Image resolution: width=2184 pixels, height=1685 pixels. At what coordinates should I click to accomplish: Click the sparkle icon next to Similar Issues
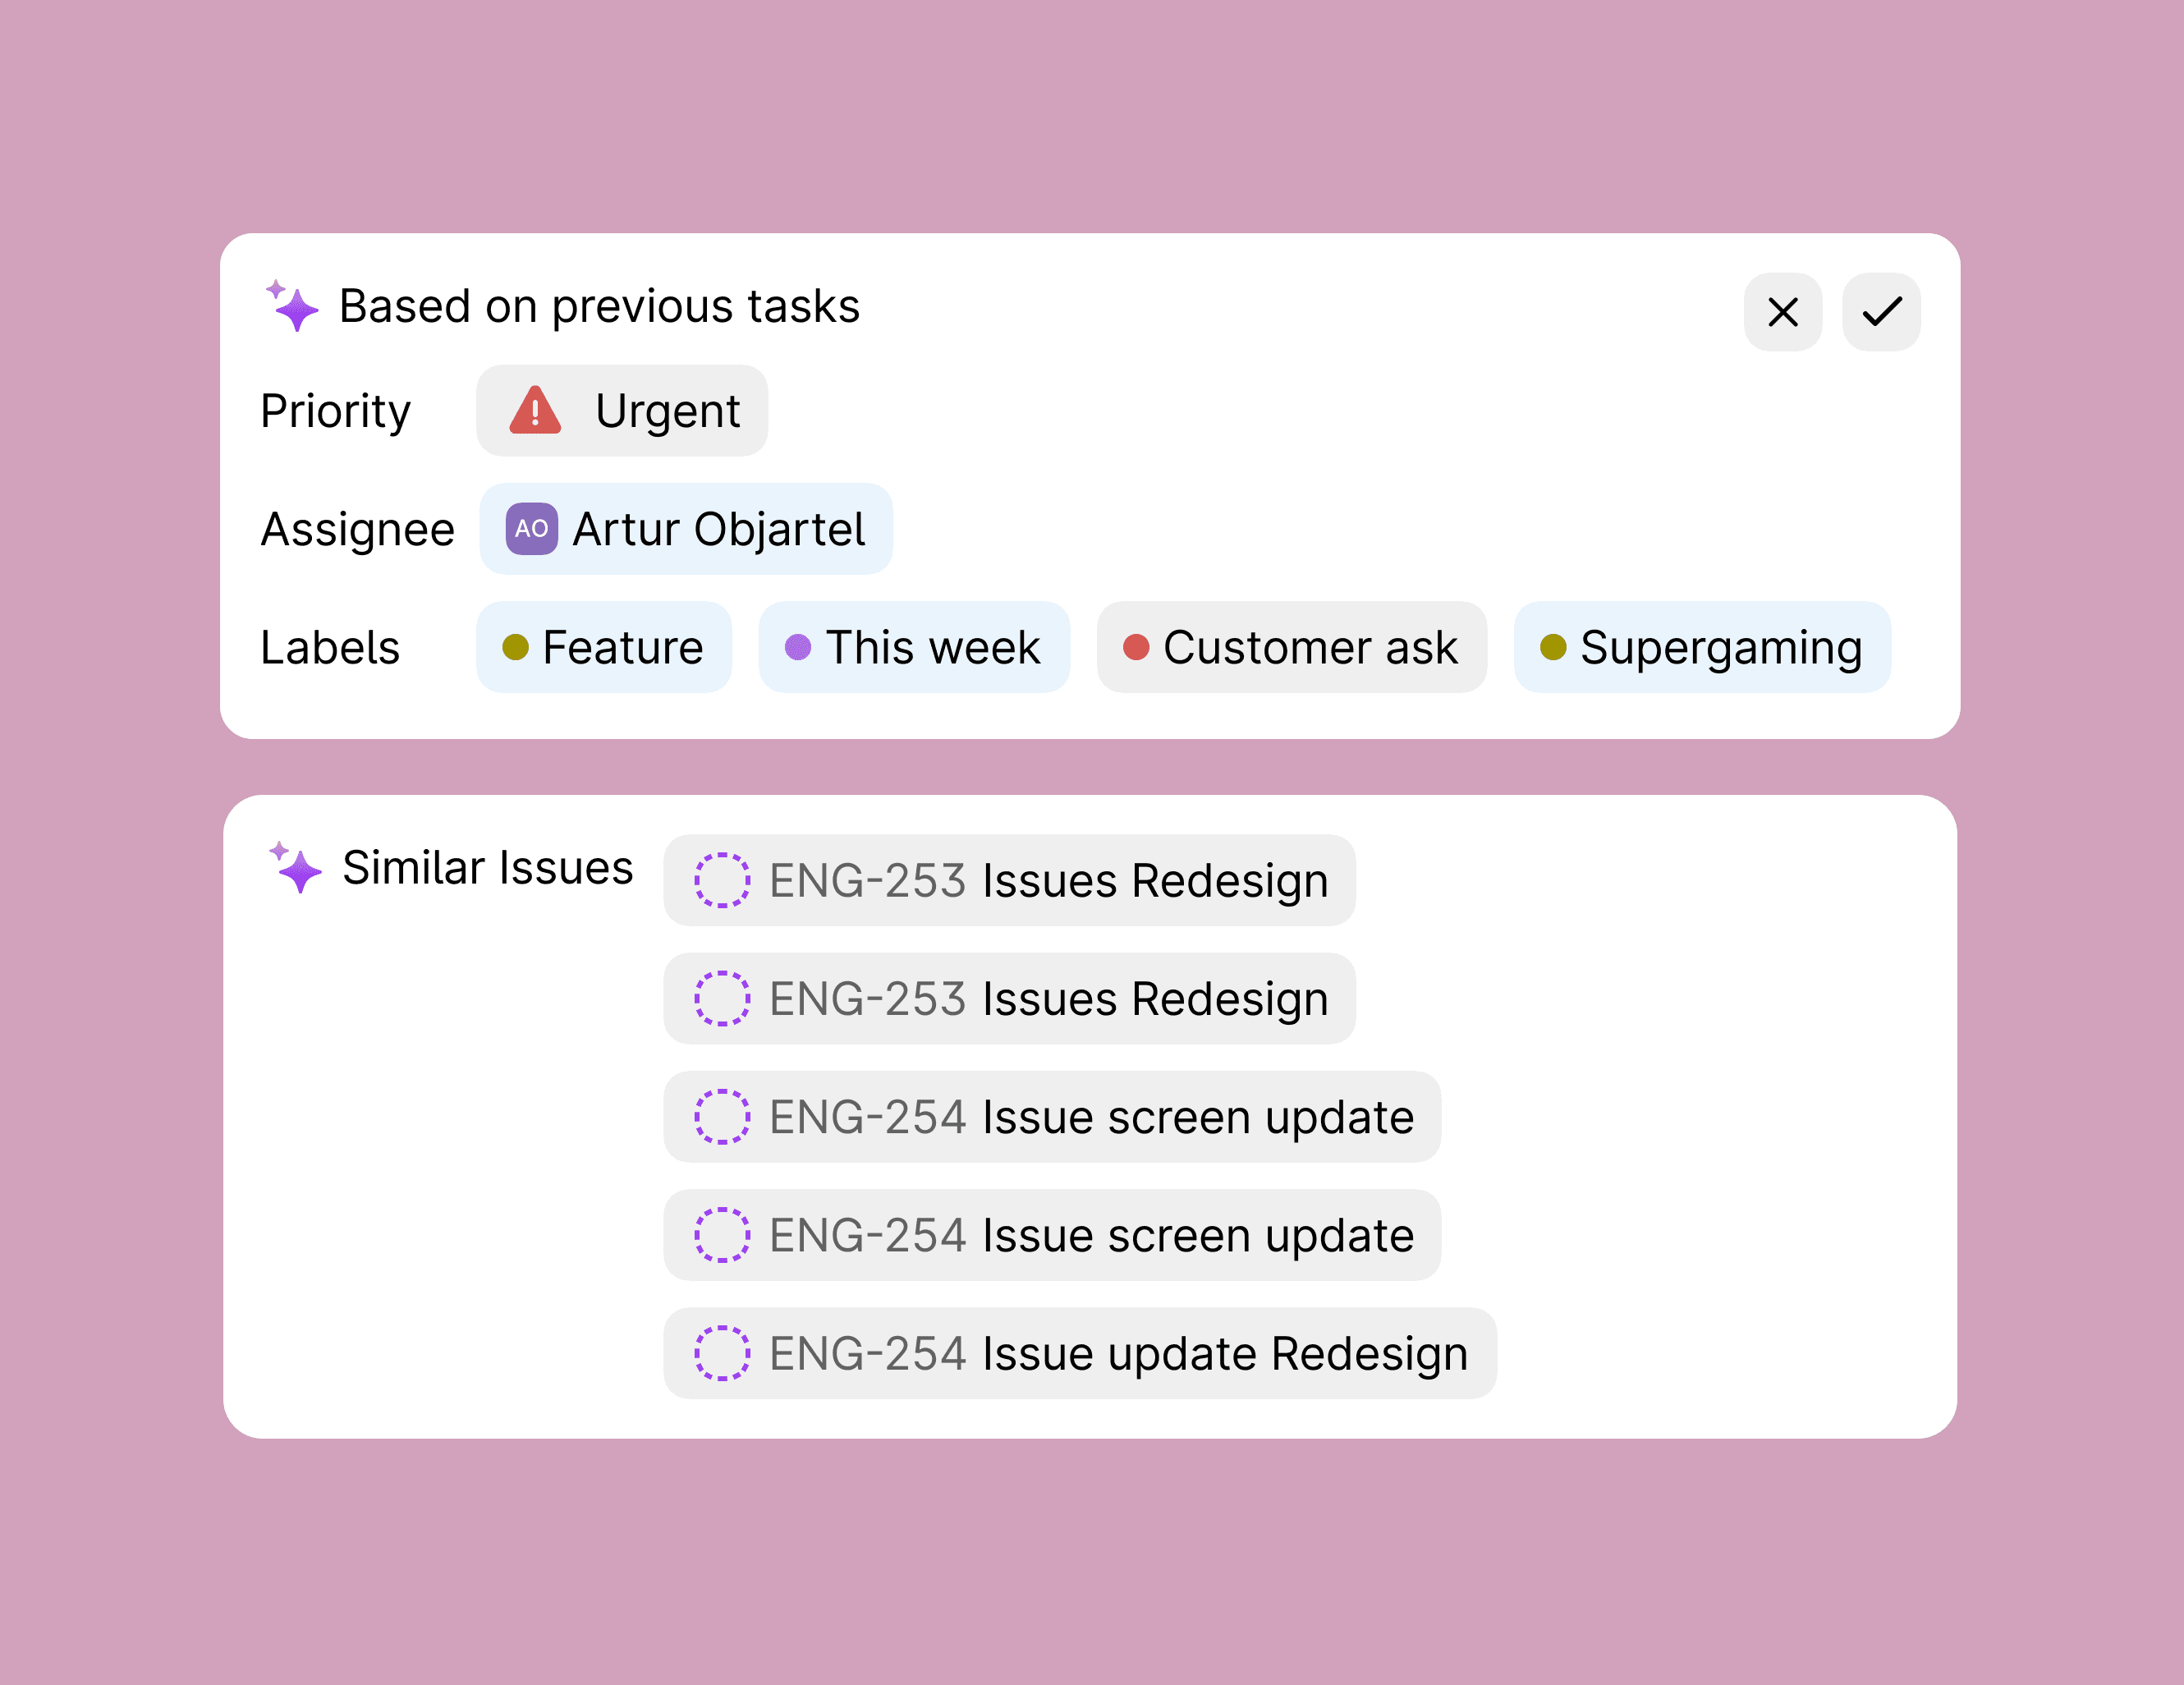click(295, 867)
